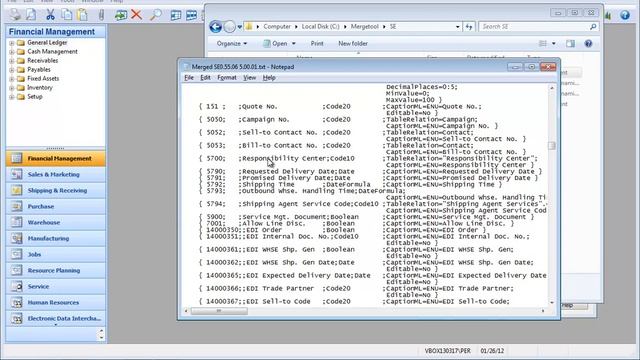
Task: Expand the General Ledger tree node
Action: 12,42
